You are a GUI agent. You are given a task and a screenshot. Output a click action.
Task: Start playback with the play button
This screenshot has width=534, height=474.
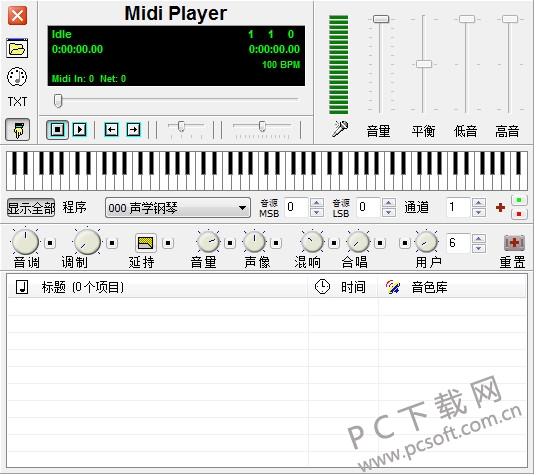coord(80,129)
